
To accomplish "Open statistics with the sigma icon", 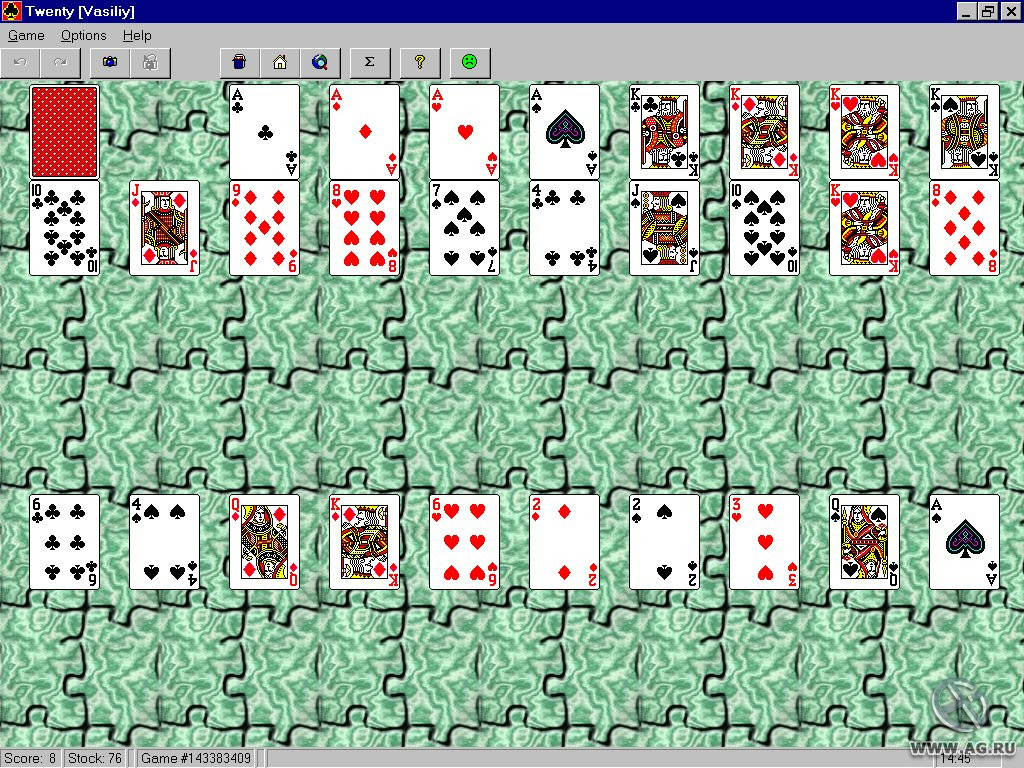I will tap(370, 63).
